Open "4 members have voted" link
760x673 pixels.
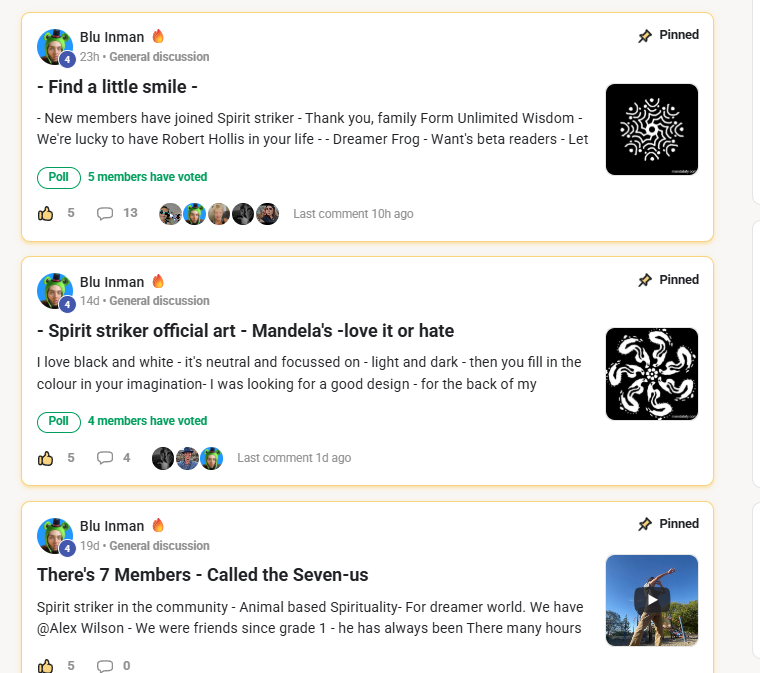147,422
